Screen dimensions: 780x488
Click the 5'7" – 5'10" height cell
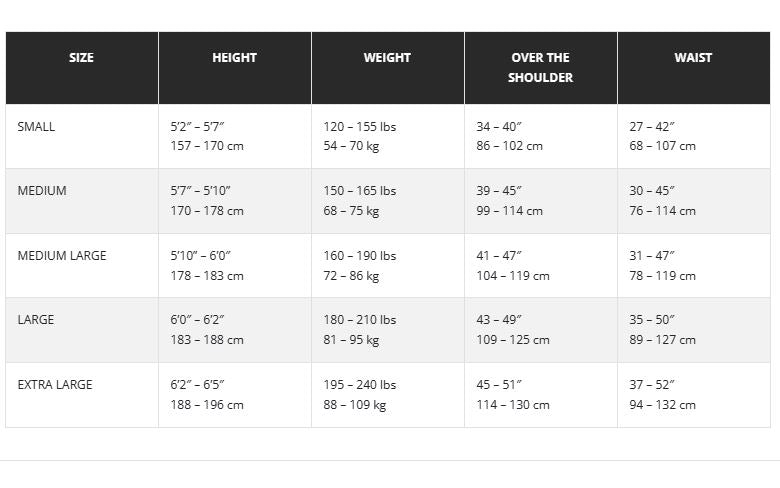200,191
